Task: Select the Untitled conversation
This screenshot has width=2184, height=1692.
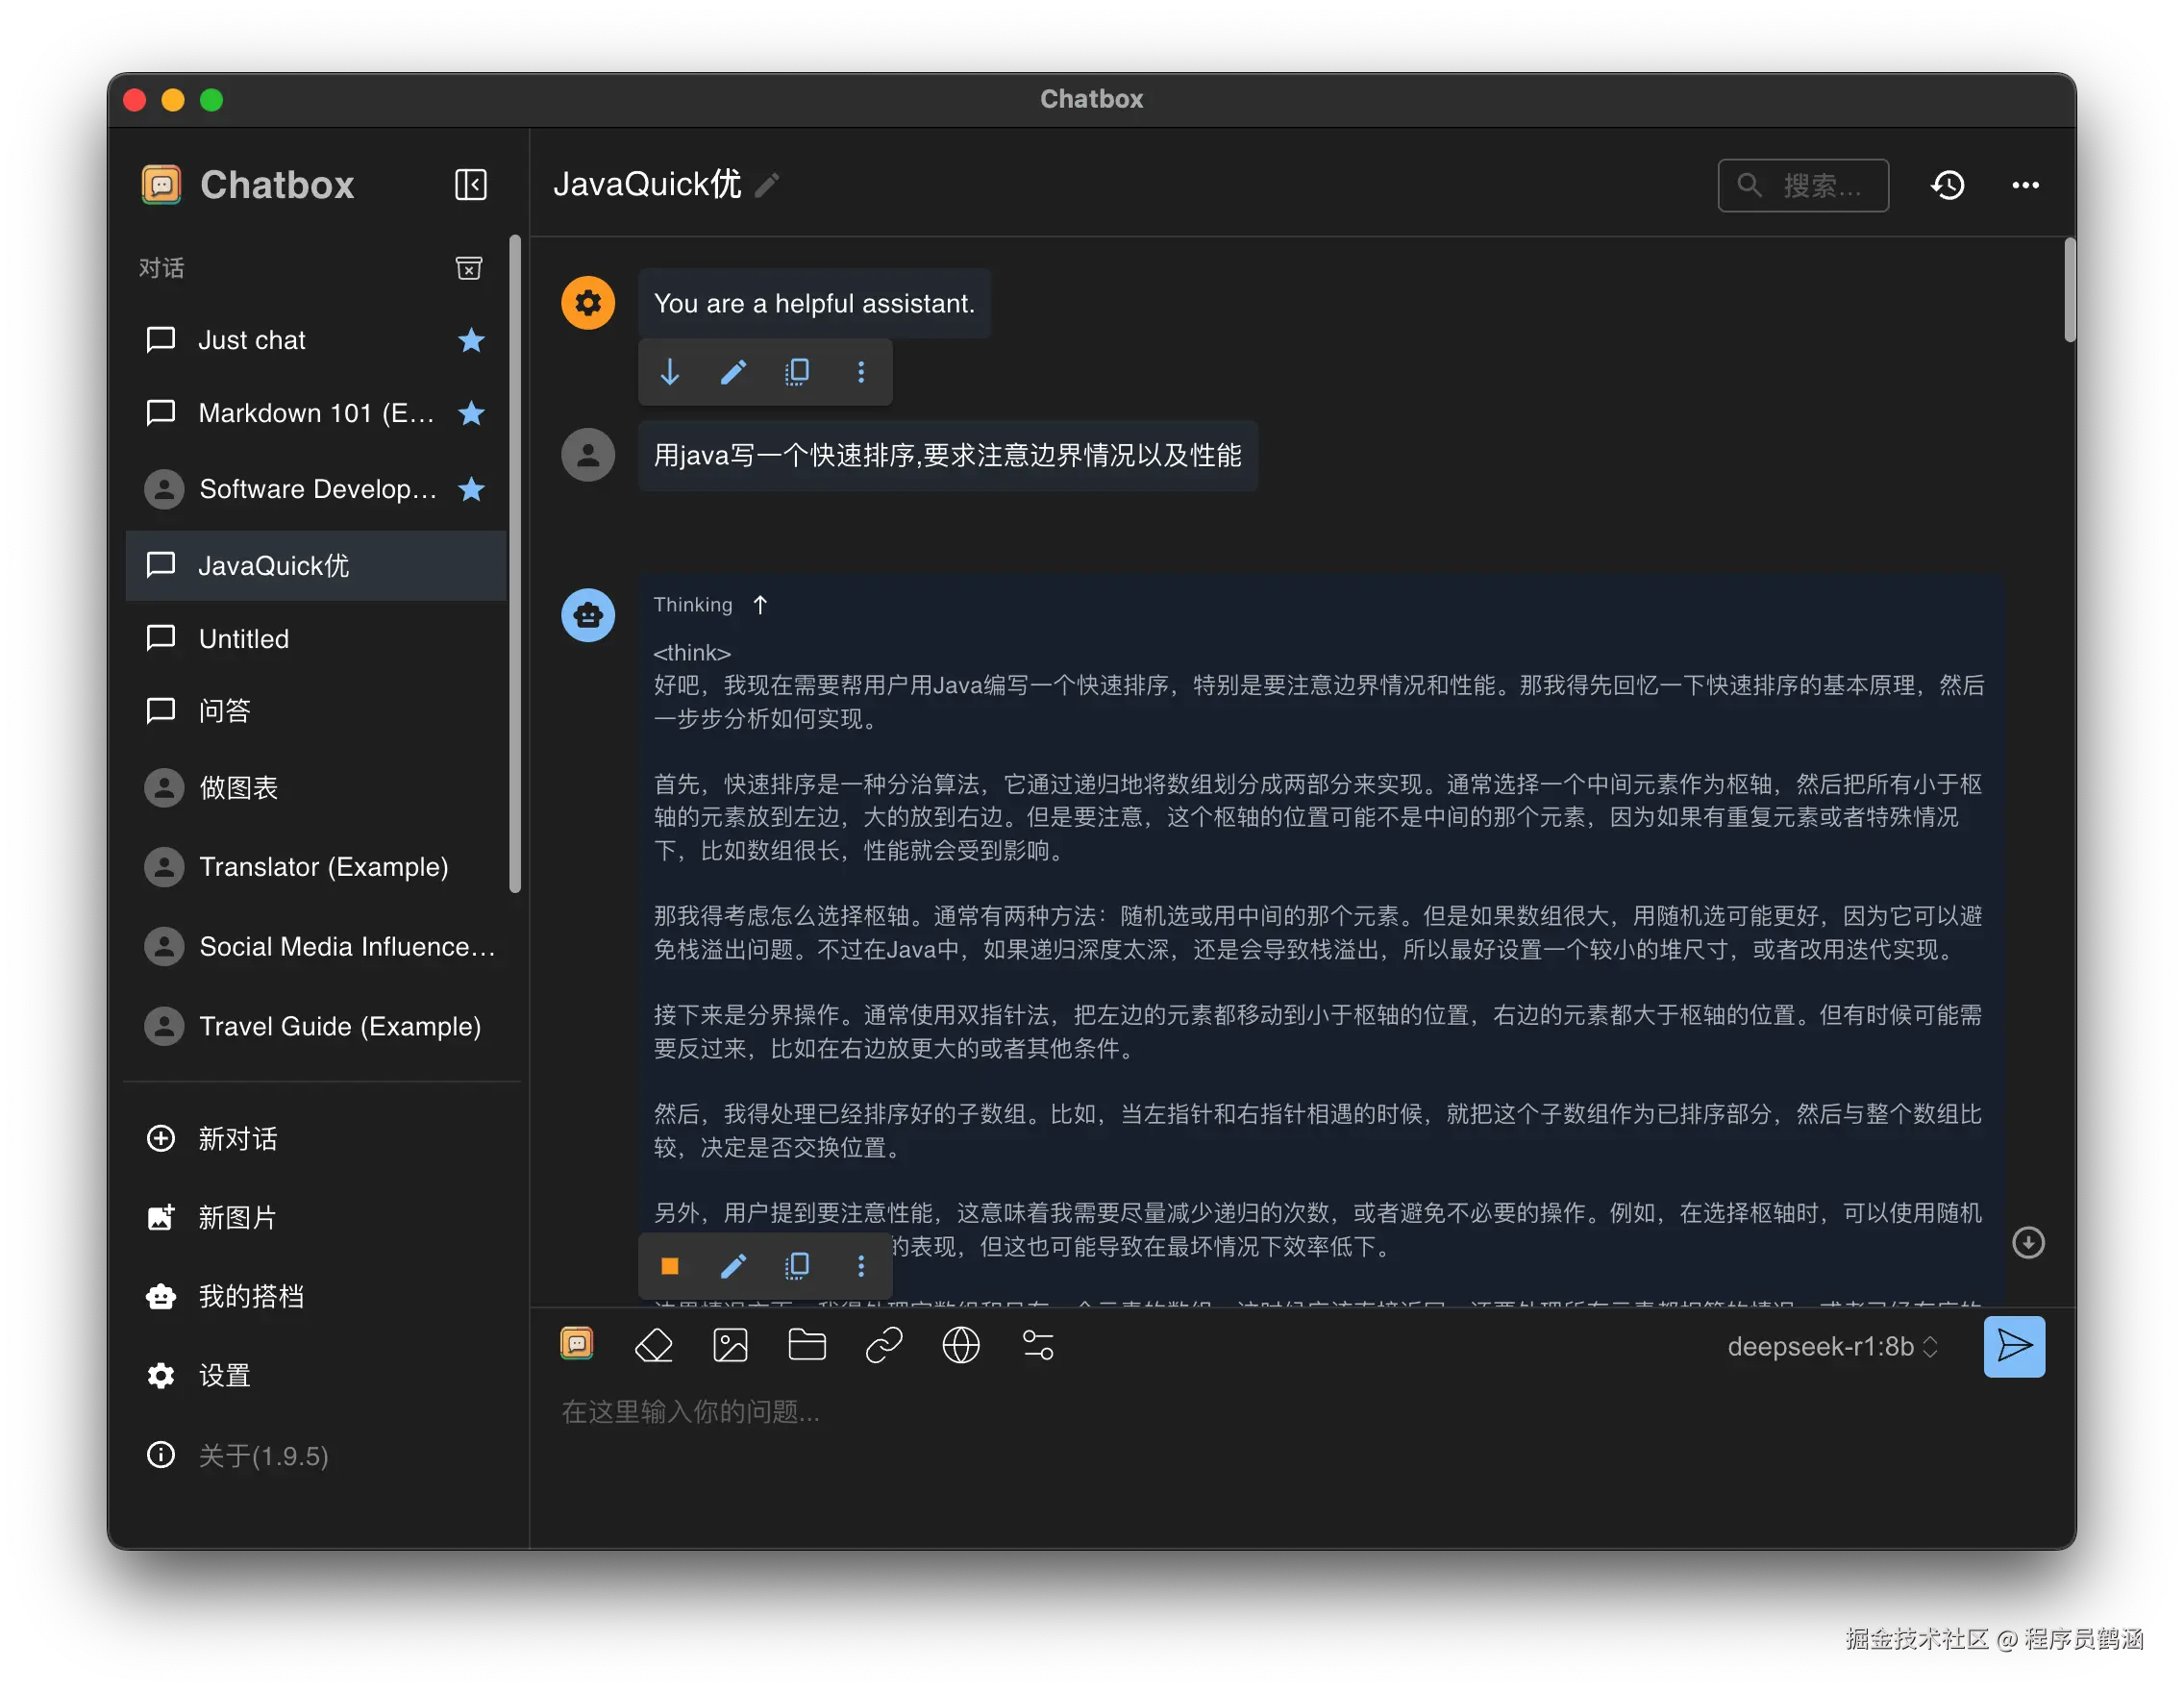Action: click(244, 639)
